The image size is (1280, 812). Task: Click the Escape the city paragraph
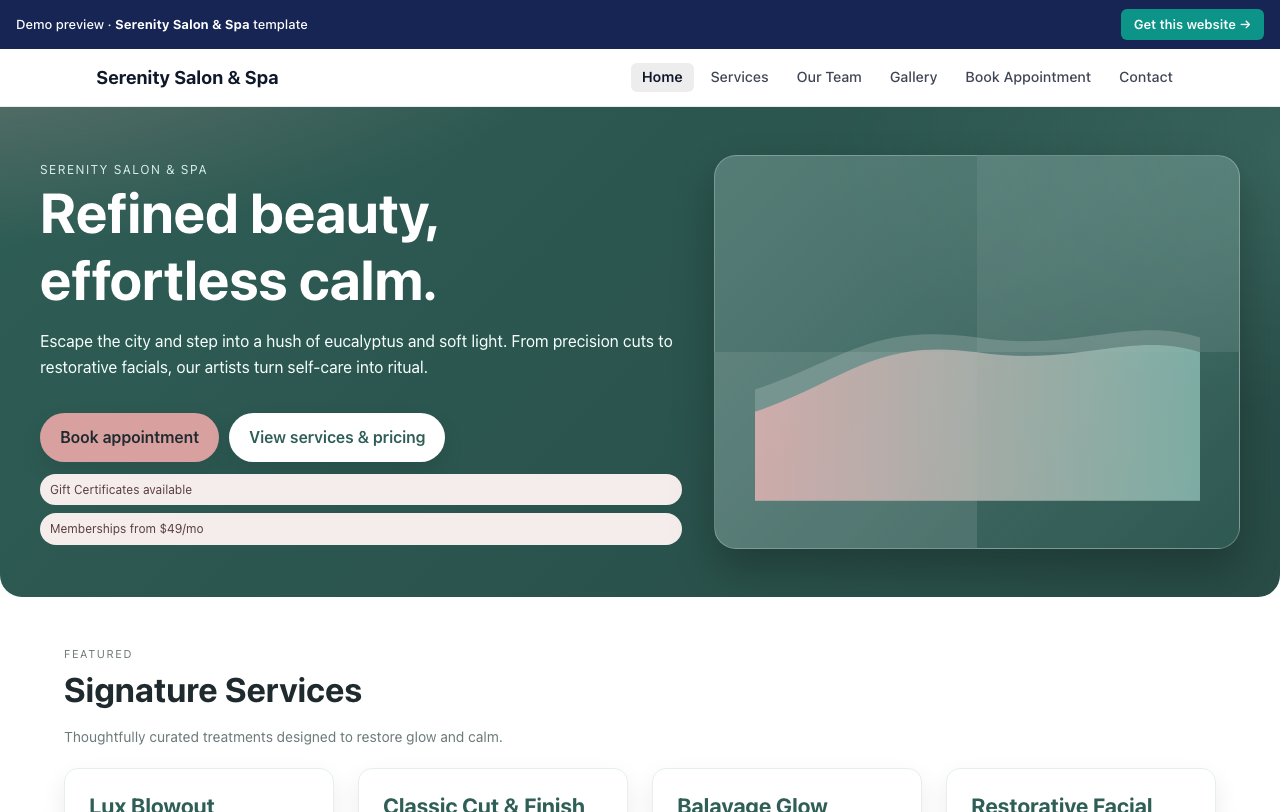356,354
